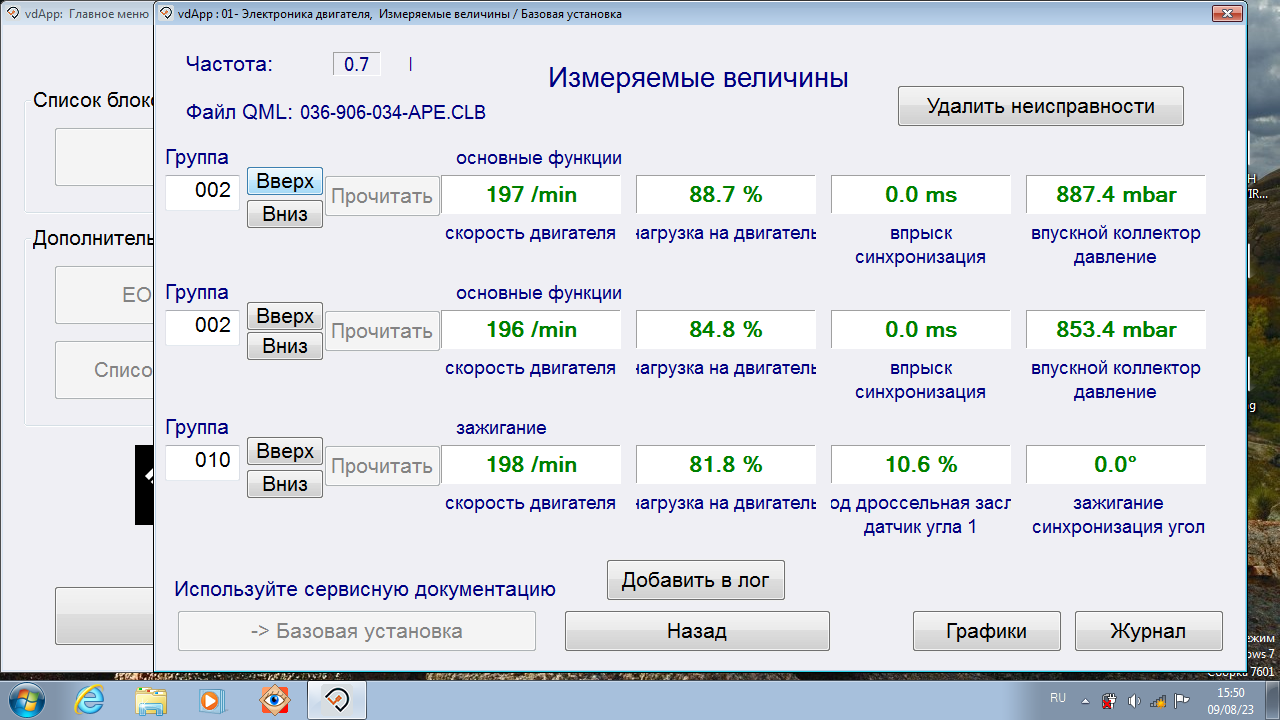The height and width of the screenshot is (720, 1280).
Task: Click the group number field showing 010
Action: pos(203,461)
